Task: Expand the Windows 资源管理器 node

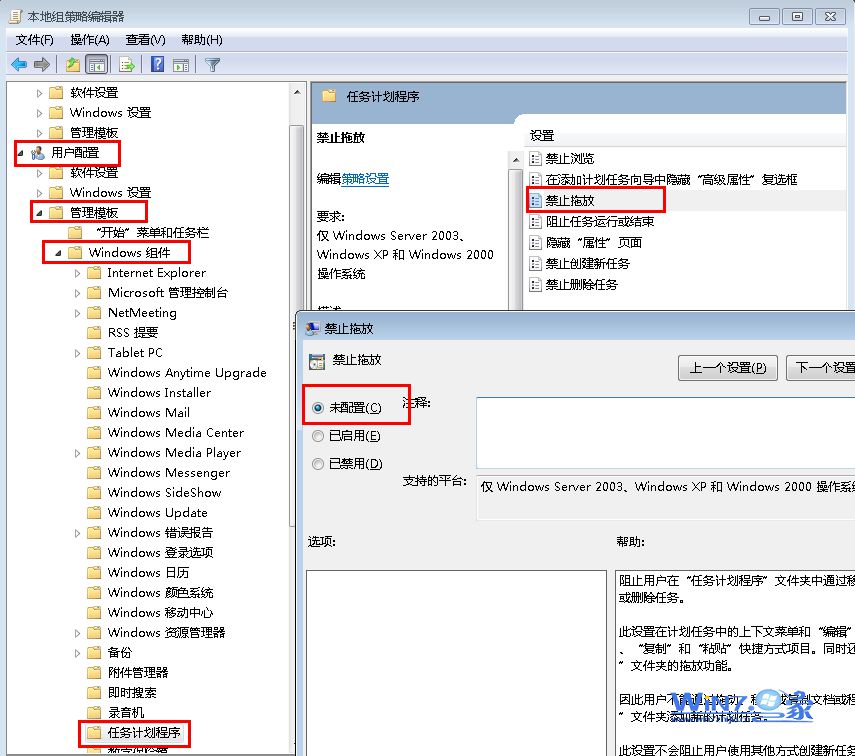Action: tap(77, 633)
